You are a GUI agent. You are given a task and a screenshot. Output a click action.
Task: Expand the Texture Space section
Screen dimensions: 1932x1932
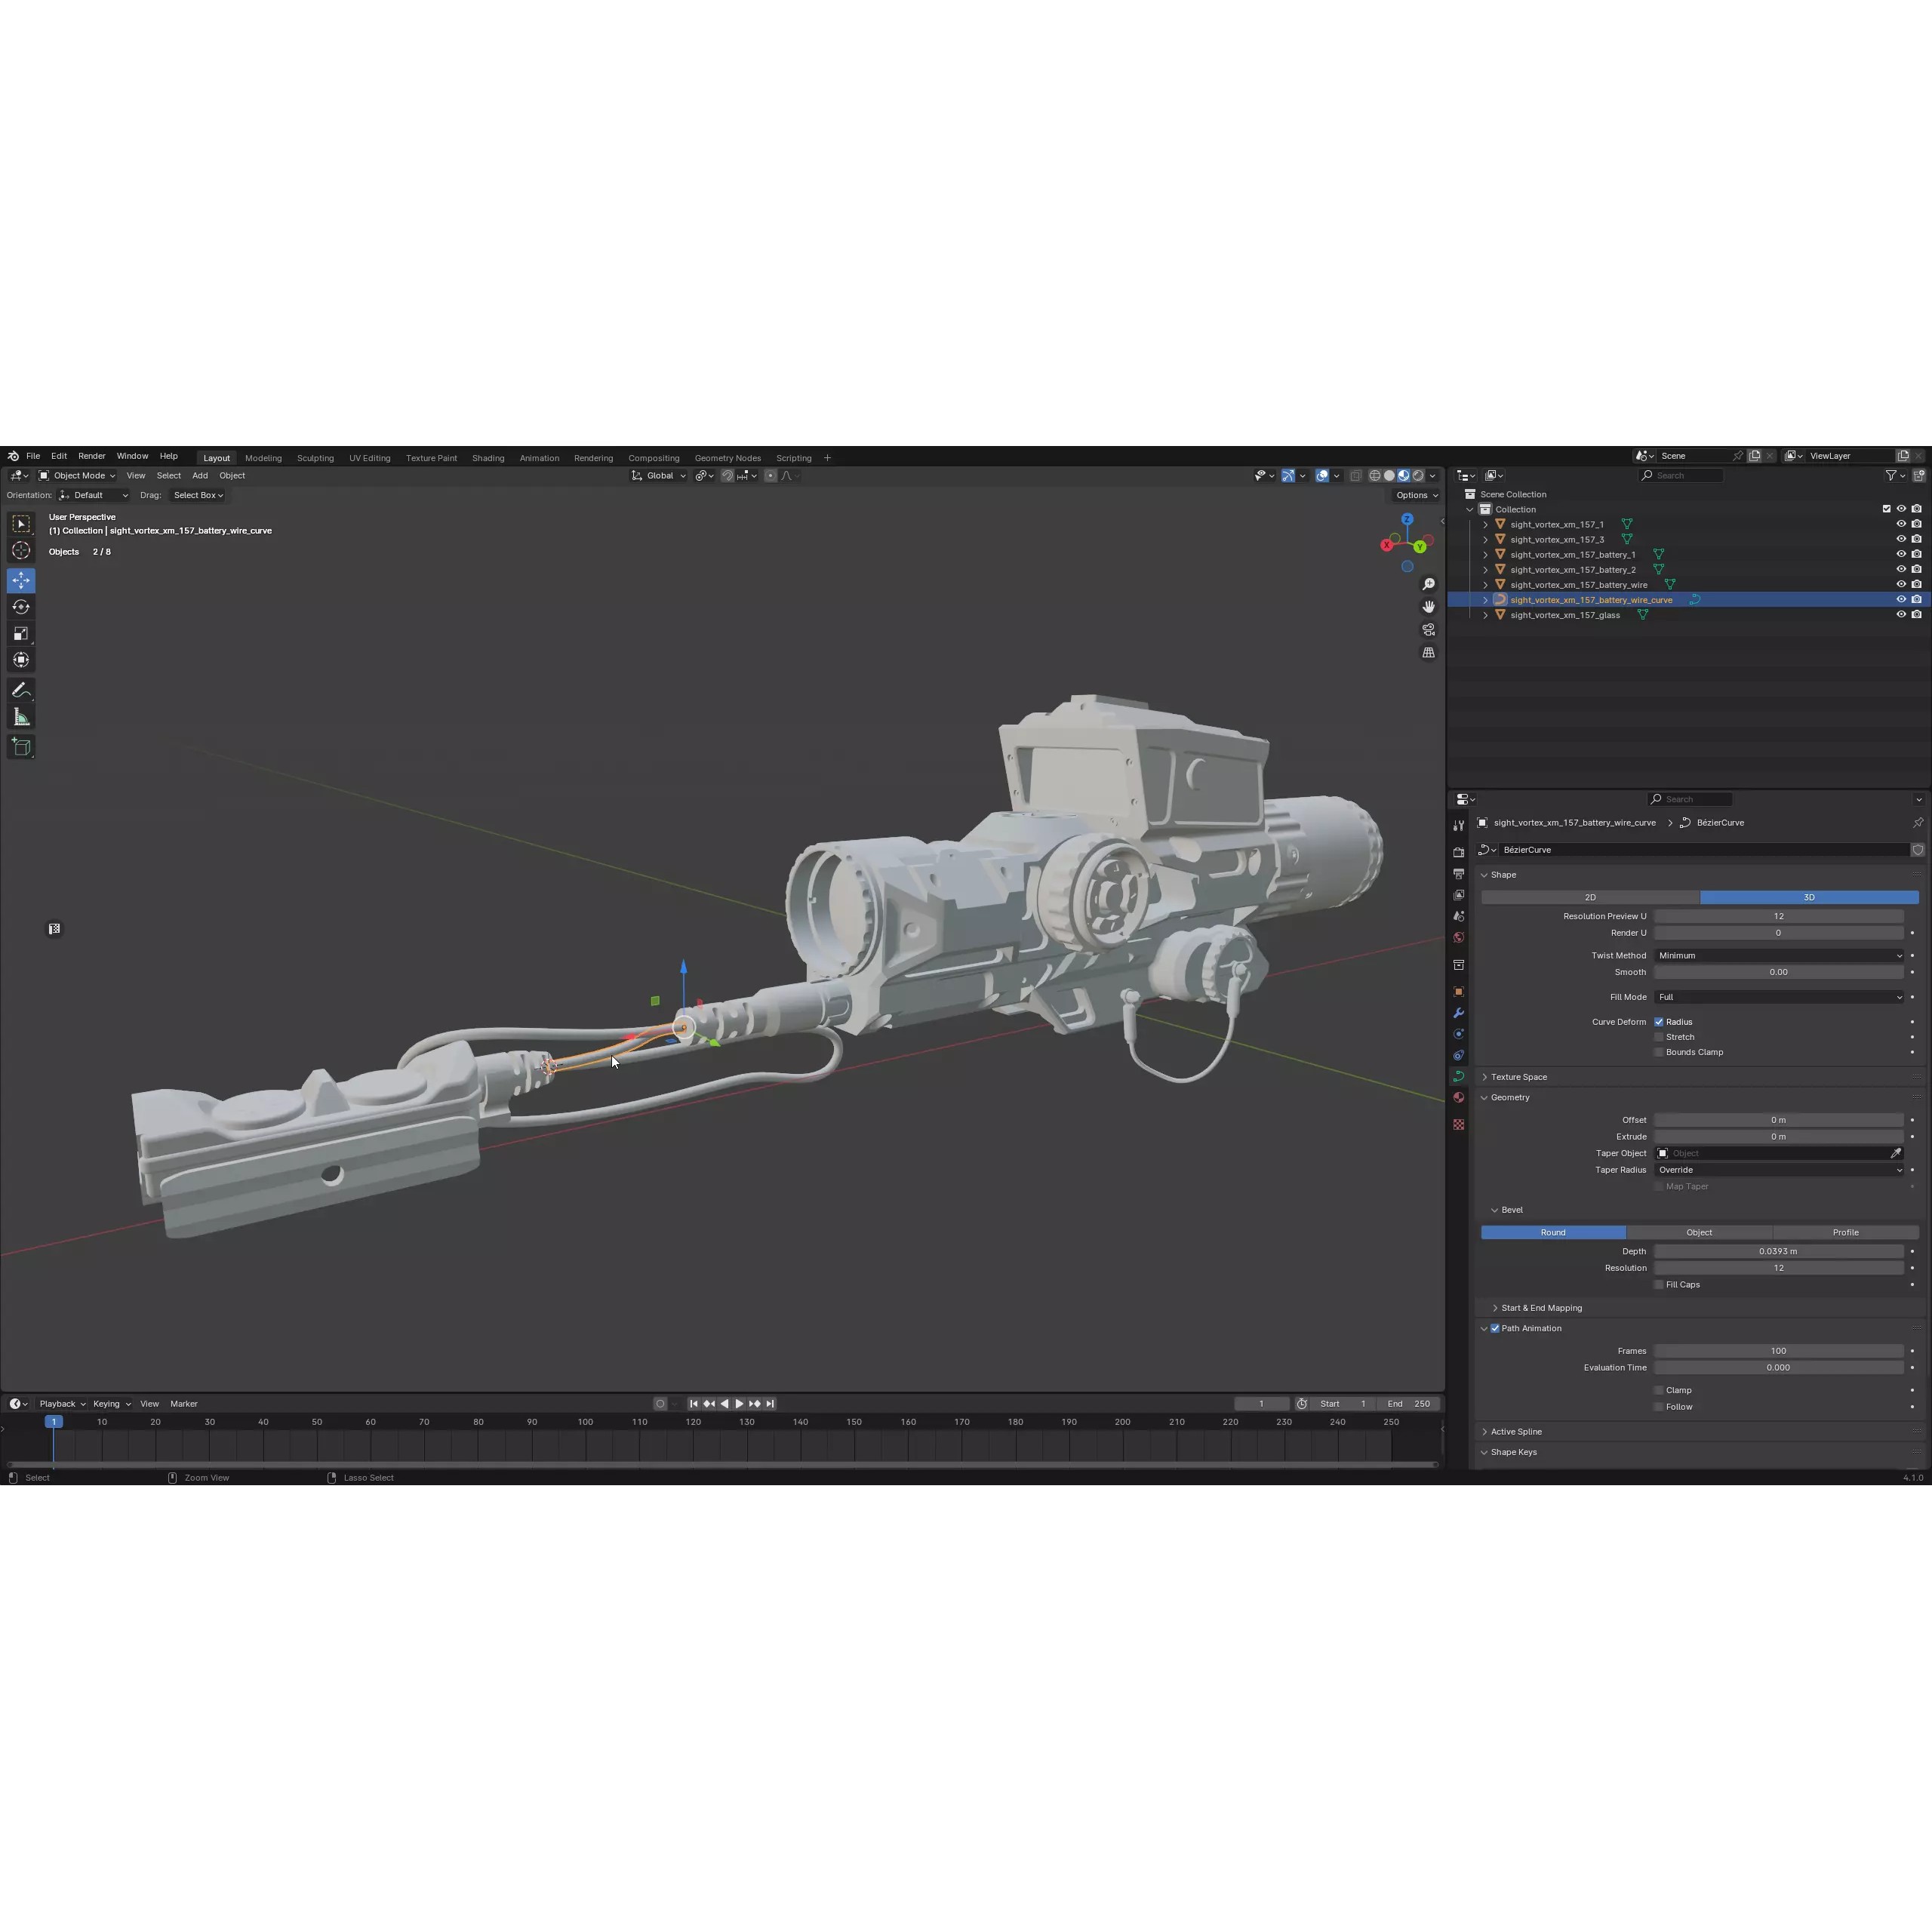1519,1076
